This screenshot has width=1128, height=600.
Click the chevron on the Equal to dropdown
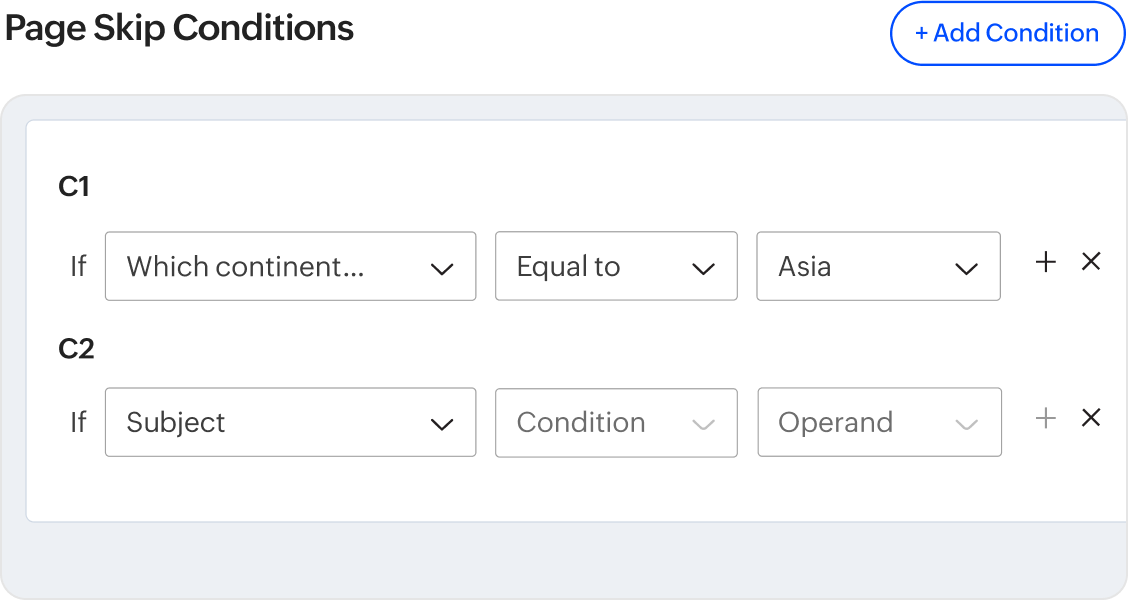pyautogui.click(x=703, y=267)
